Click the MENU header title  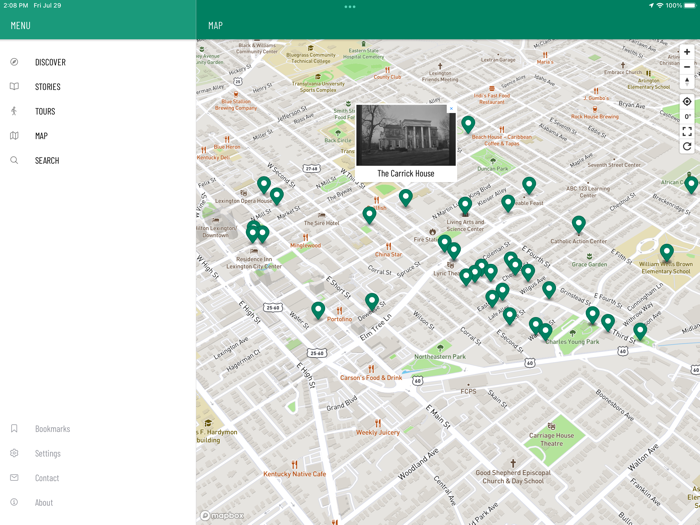[21, 25]
